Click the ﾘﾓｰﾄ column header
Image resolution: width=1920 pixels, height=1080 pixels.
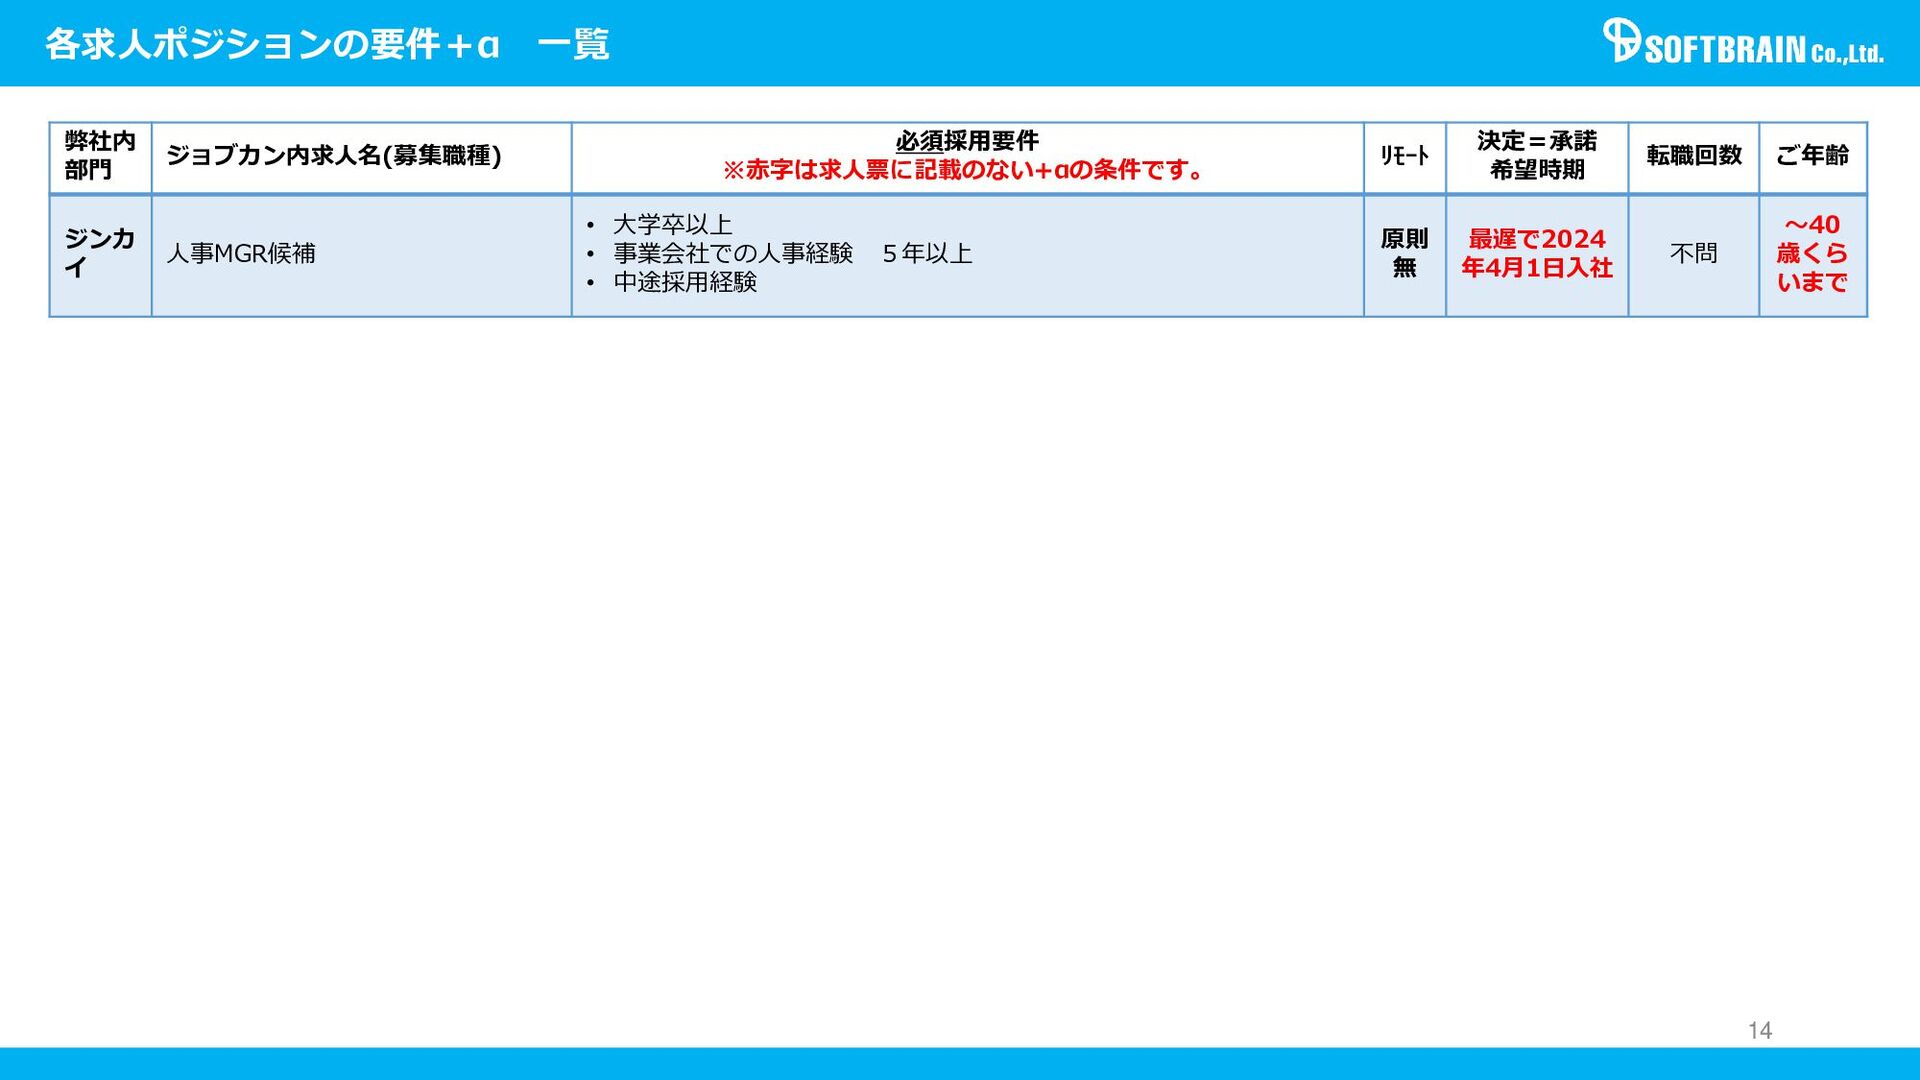pyautogui.click(x=1405, y=156)
